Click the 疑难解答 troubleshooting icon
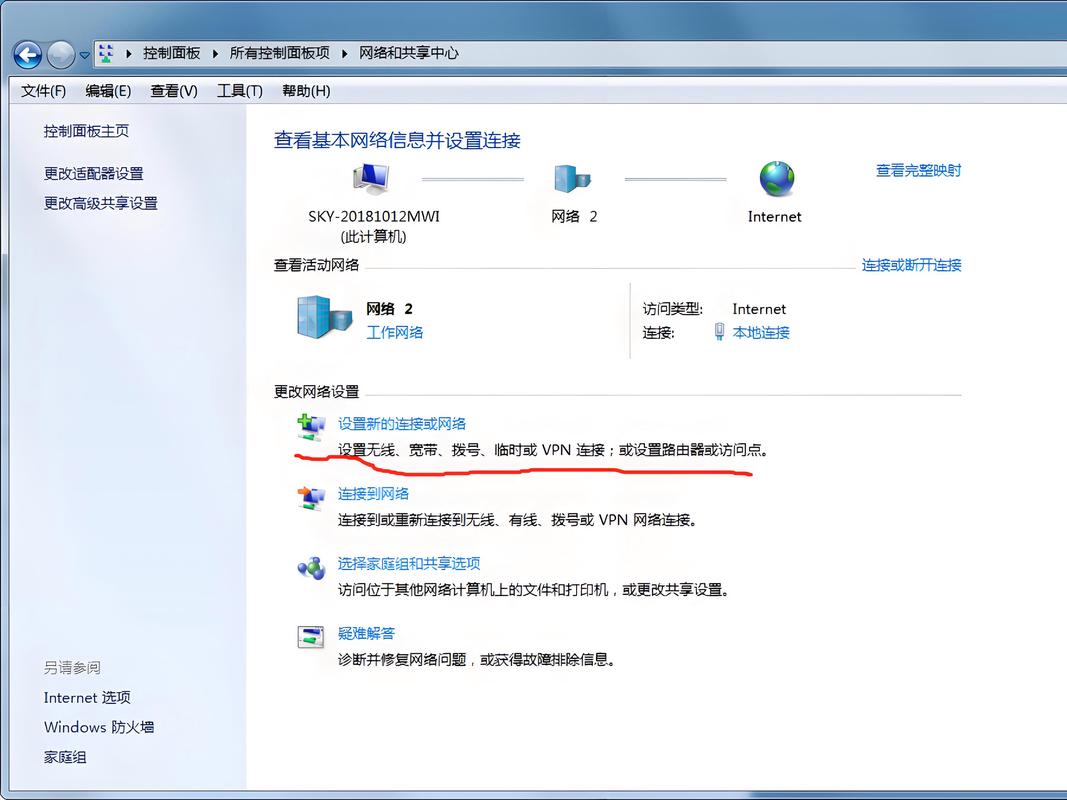 pyautogui.click(x=312, y=637)
